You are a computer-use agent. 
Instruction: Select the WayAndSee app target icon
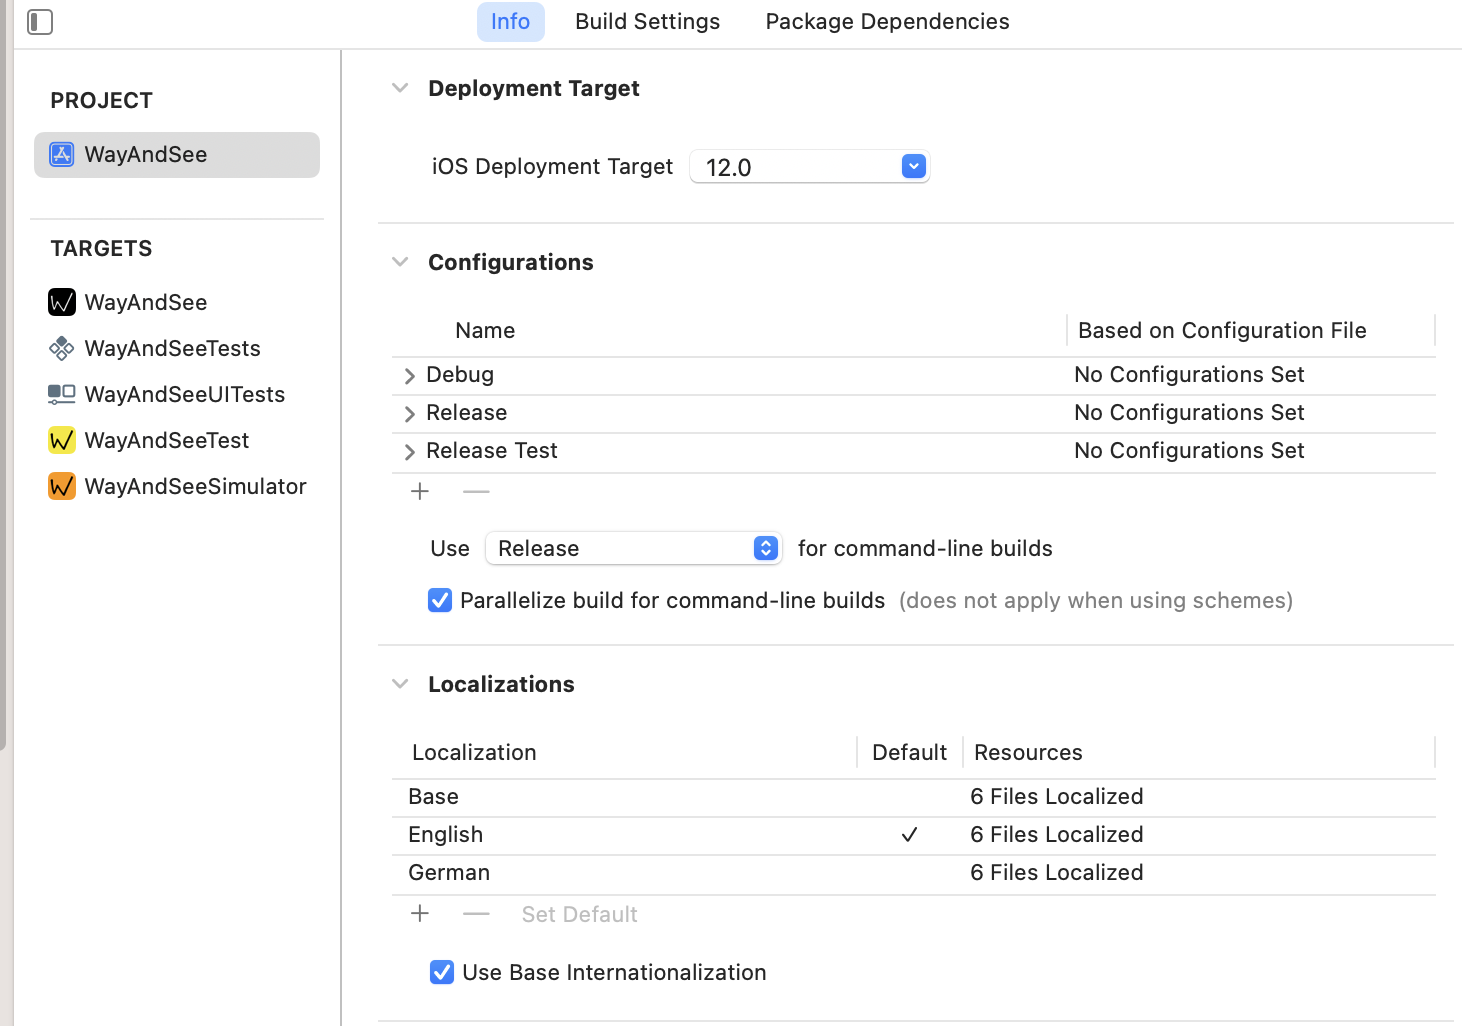click(x=62, y=302)
